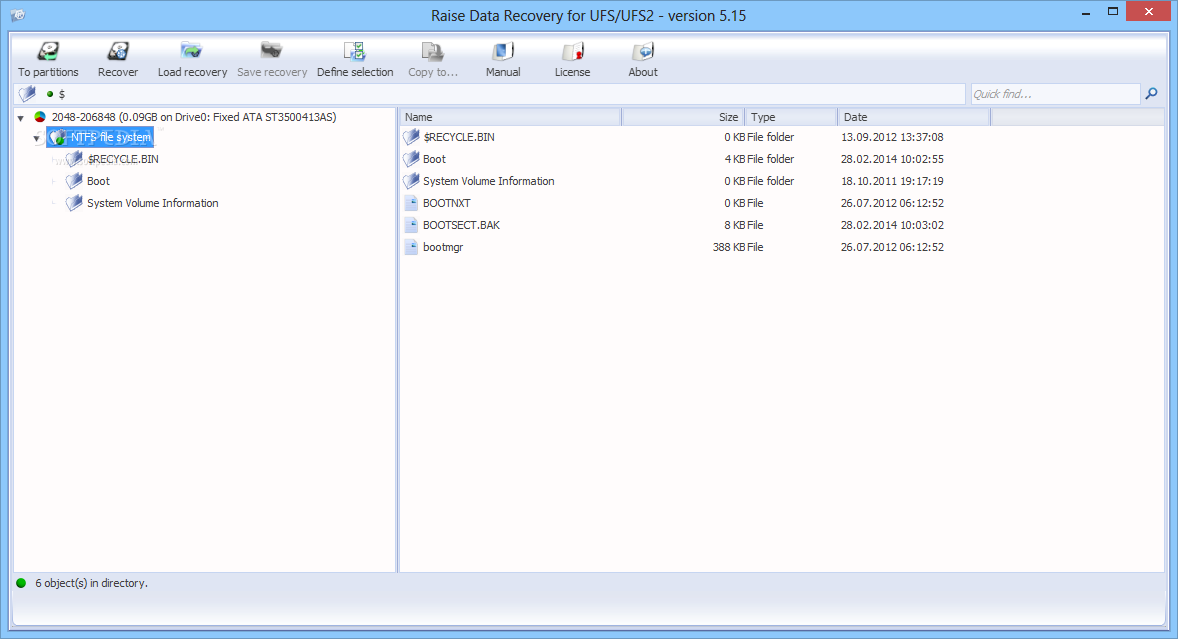The image size is (1178, 639).
Task: Click the Recover toolbar icon
Action: 118,51
